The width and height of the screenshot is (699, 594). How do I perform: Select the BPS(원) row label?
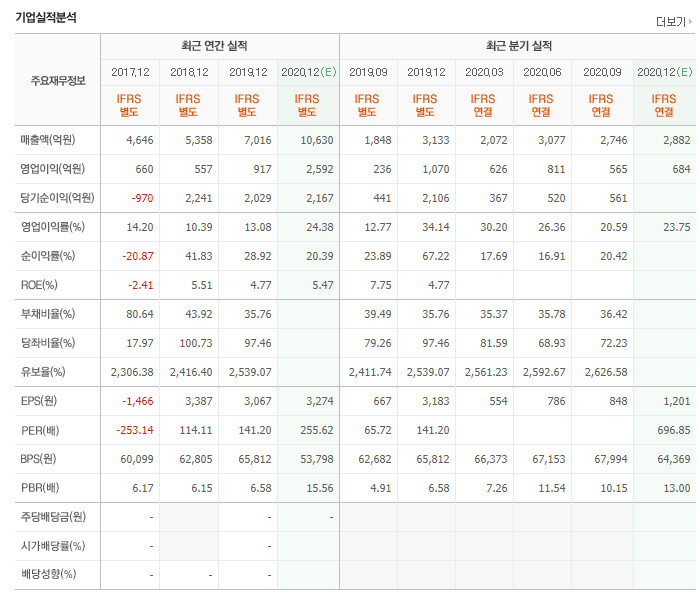coord(38,459)
